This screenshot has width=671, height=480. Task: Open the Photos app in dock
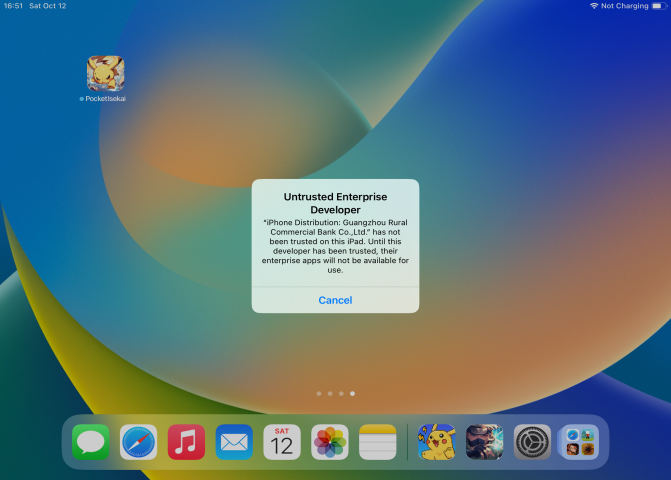click(330, 442)
